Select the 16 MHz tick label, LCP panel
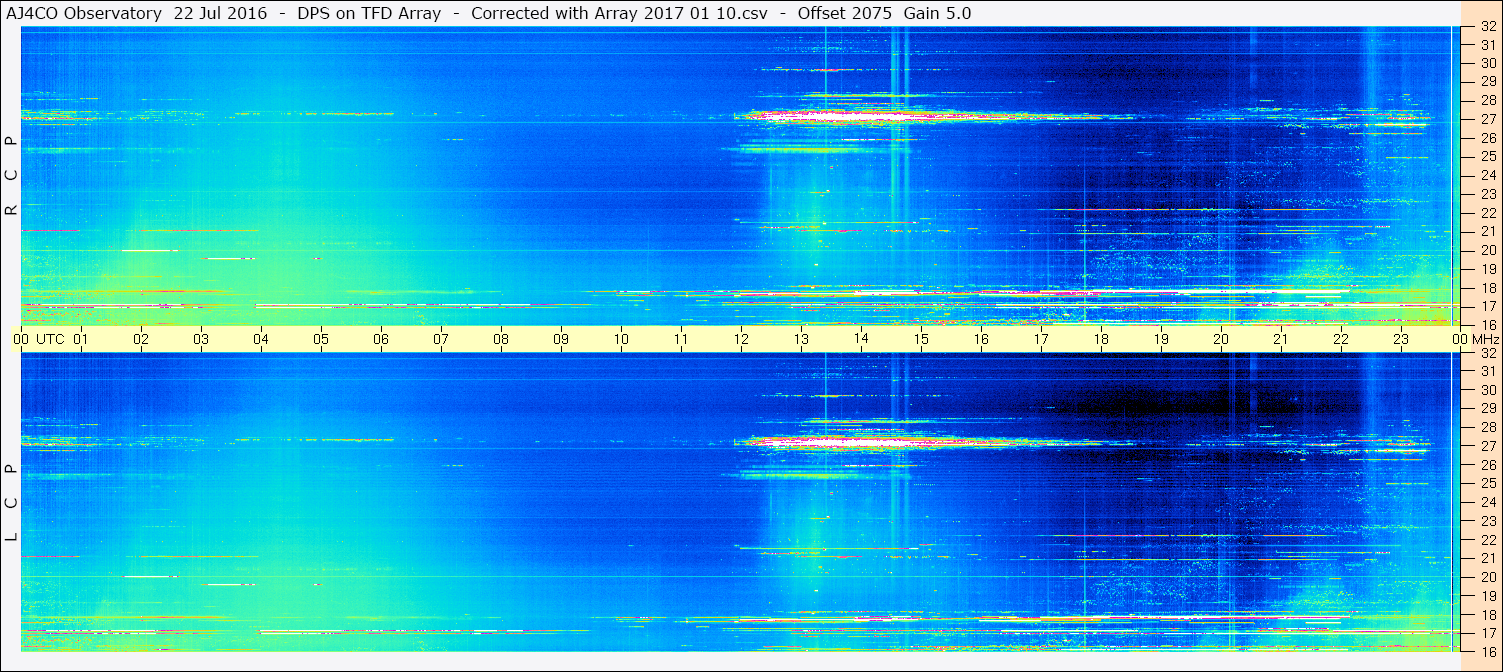The image size is (1503, 672). tap(1487, 651)
